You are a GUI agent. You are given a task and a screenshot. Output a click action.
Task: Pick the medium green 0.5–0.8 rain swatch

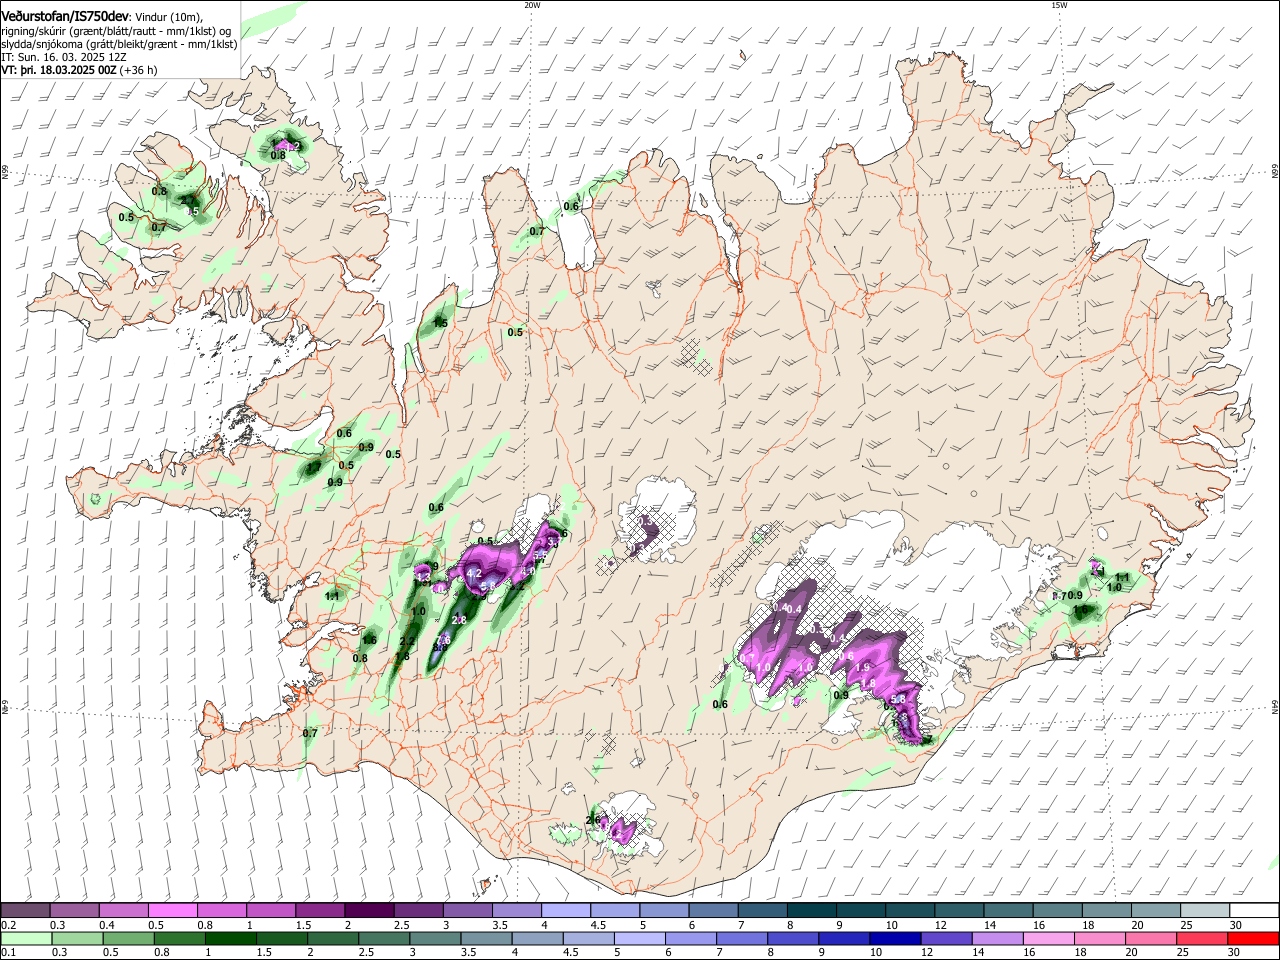(x=129, y=939)
